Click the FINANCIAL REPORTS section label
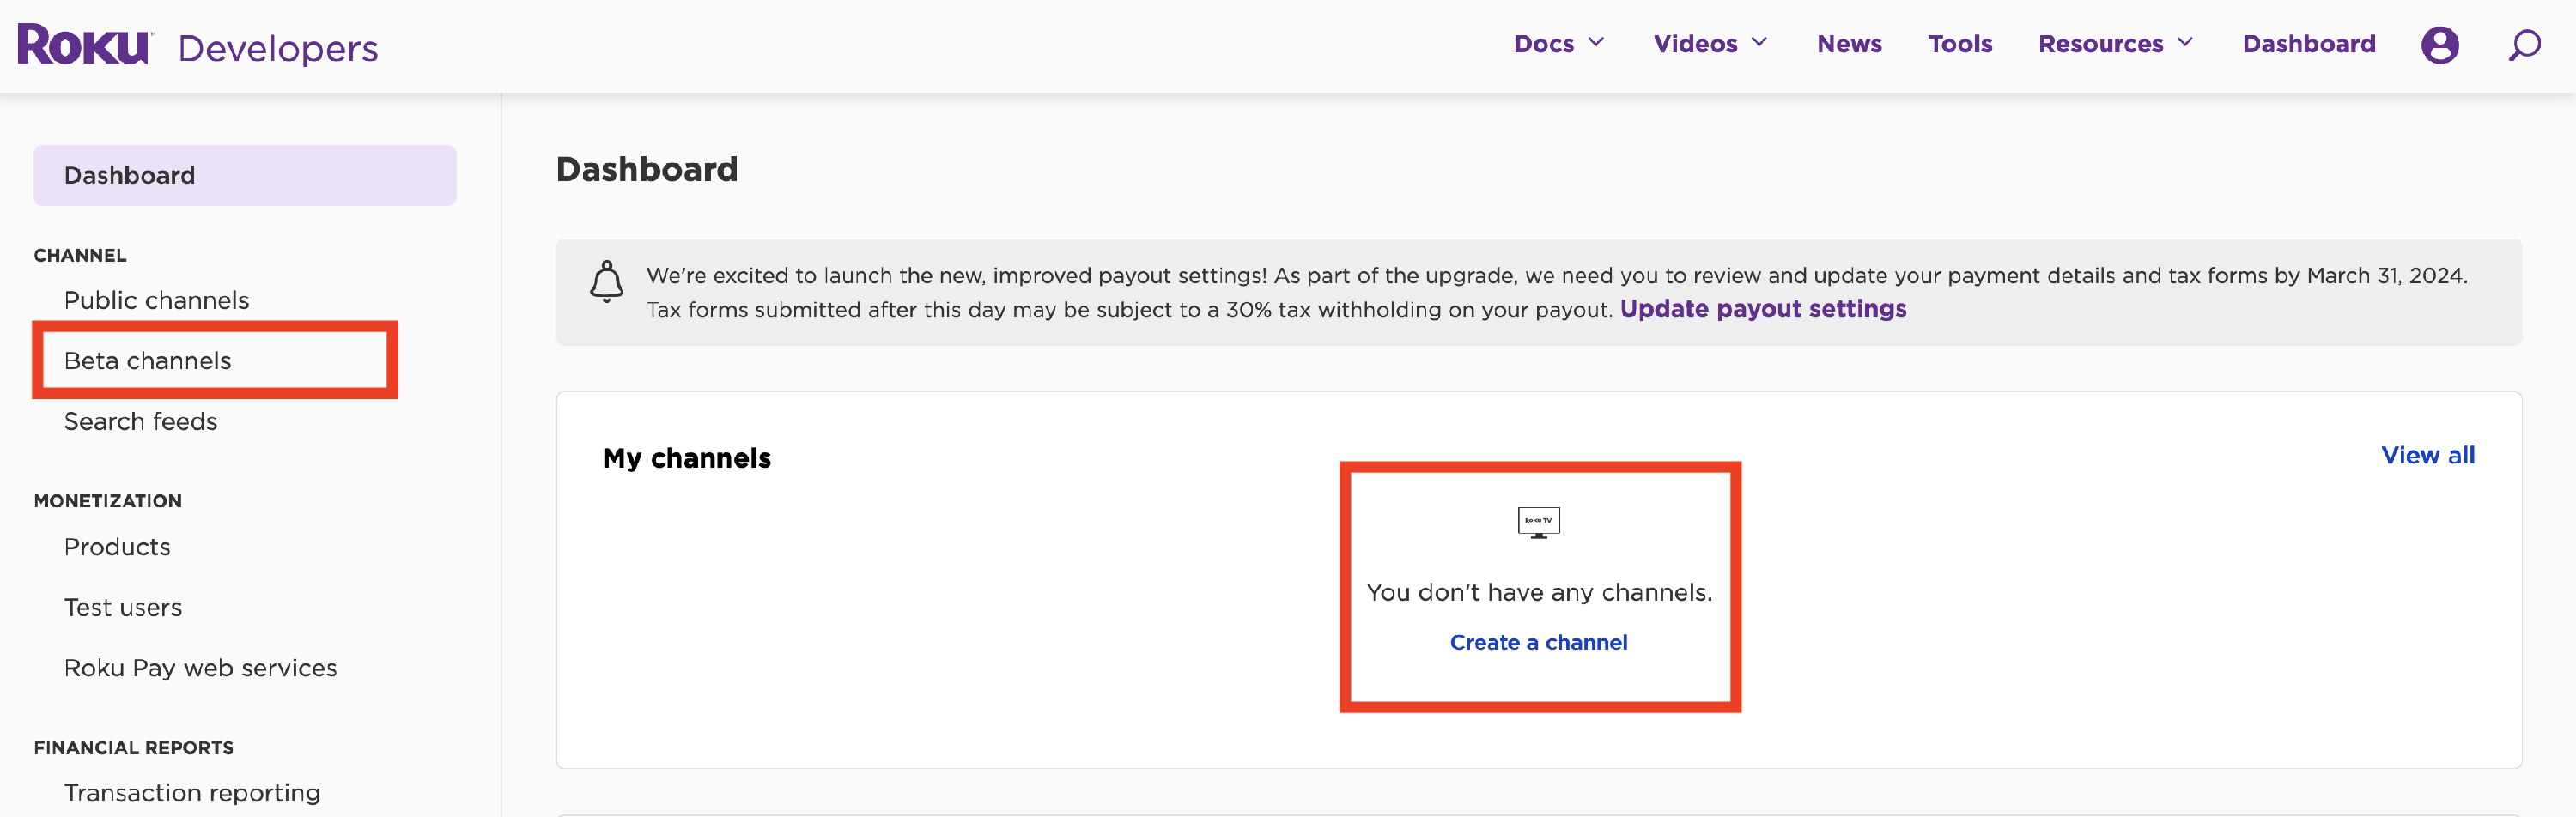This screenshot has width=2576, height=817. click(x=133, y=748)
